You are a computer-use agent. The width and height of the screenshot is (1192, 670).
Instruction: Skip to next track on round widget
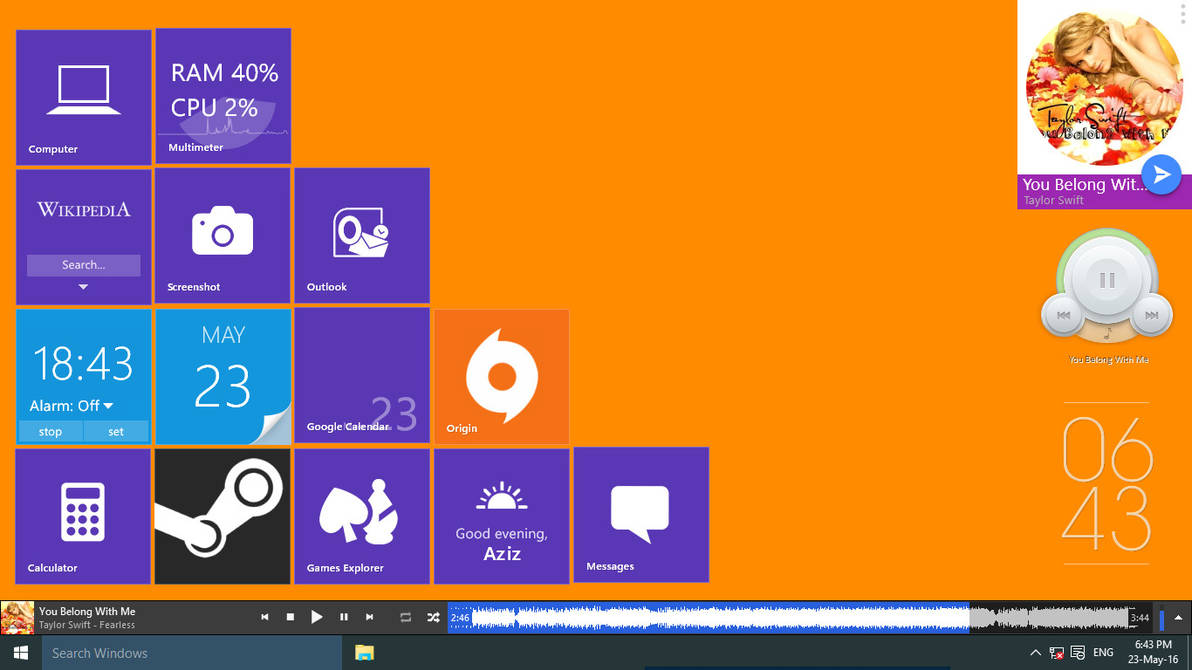tap(1151, 315)
